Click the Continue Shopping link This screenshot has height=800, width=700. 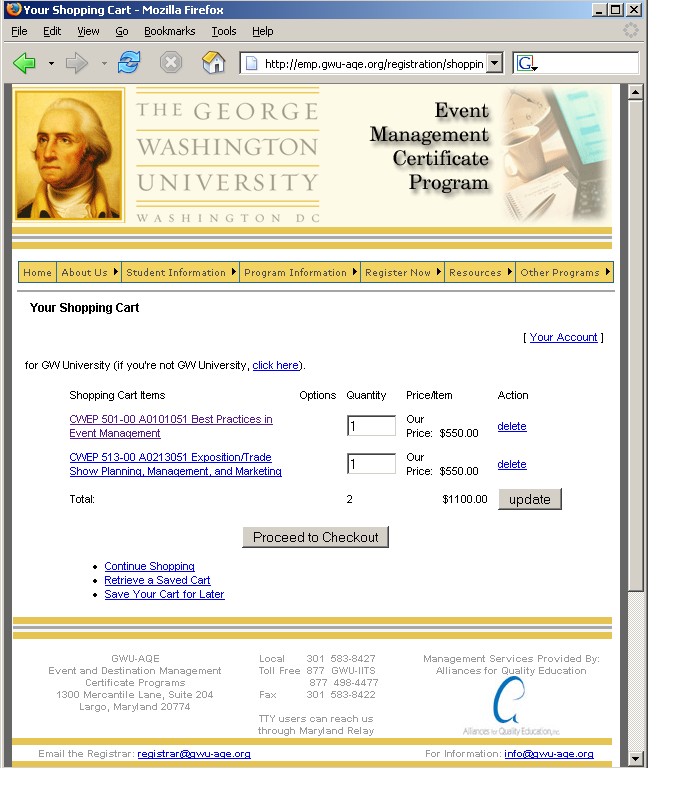[149, 566]
